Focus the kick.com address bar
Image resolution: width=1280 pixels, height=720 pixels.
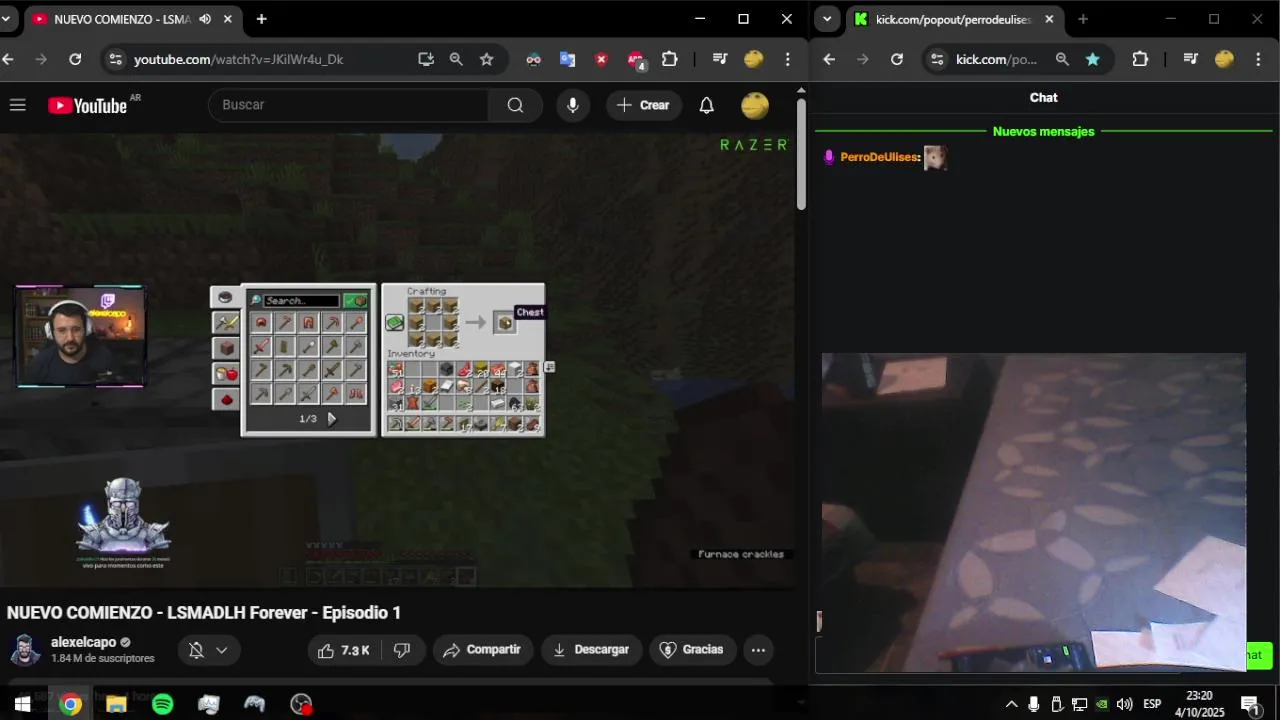coord(996,59)
